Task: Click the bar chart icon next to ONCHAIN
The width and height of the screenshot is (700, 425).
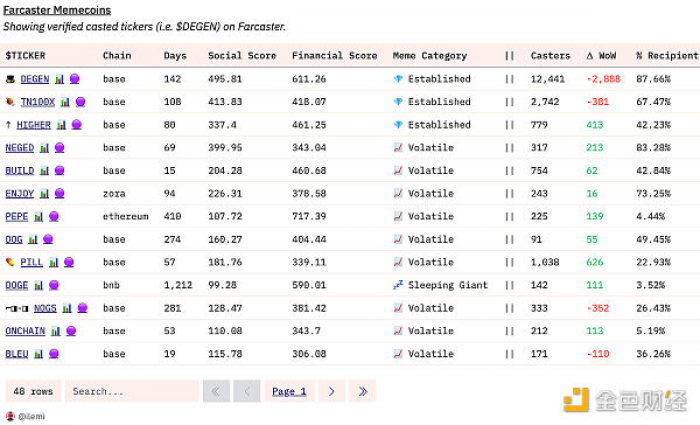Action: (x=55, y=331)
